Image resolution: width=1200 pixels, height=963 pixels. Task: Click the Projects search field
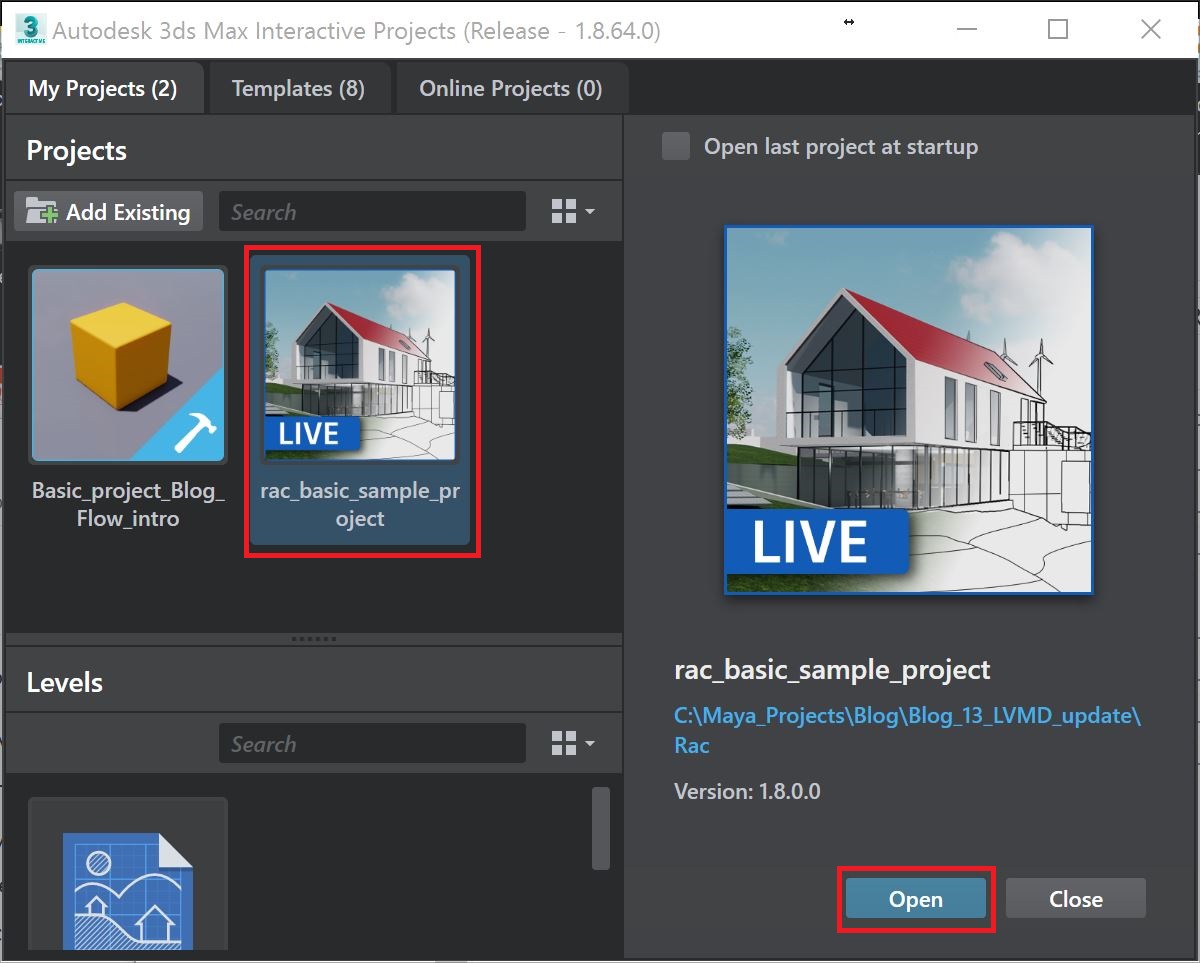coord(372,211)
